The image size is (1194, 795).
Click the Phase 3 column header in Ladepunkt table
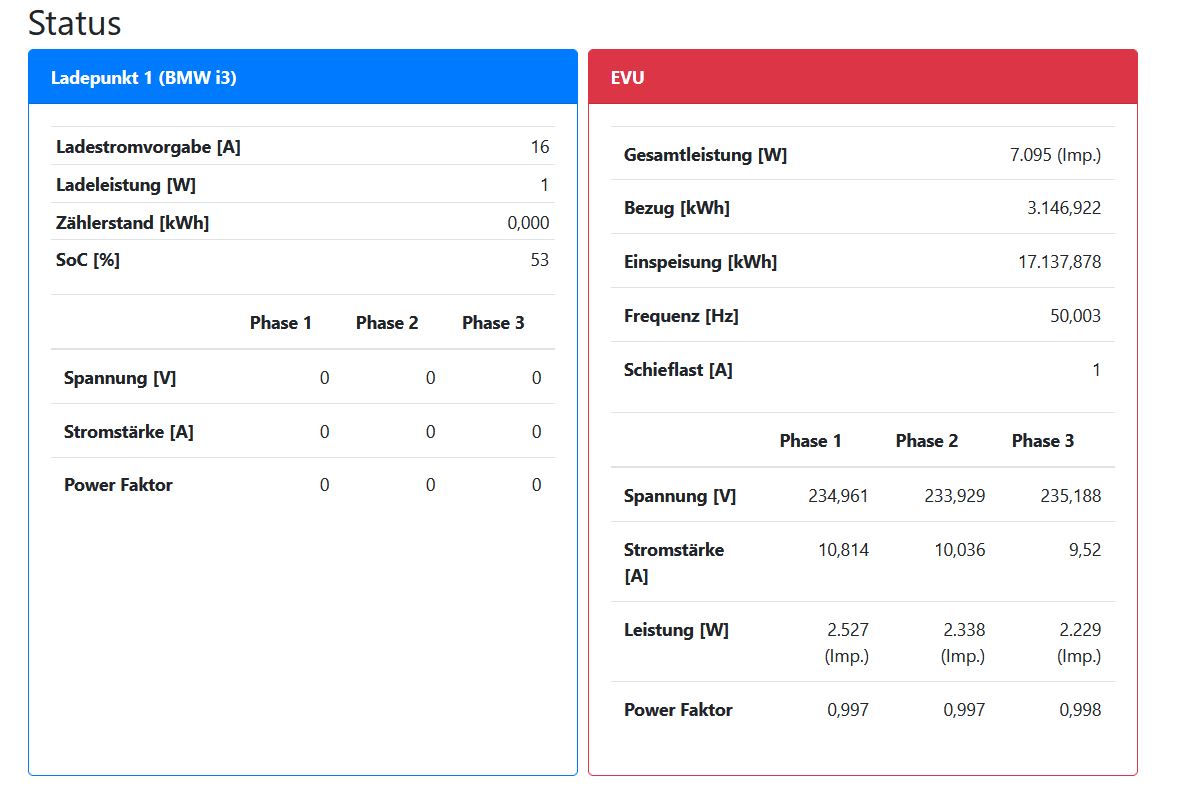[492, 323]
